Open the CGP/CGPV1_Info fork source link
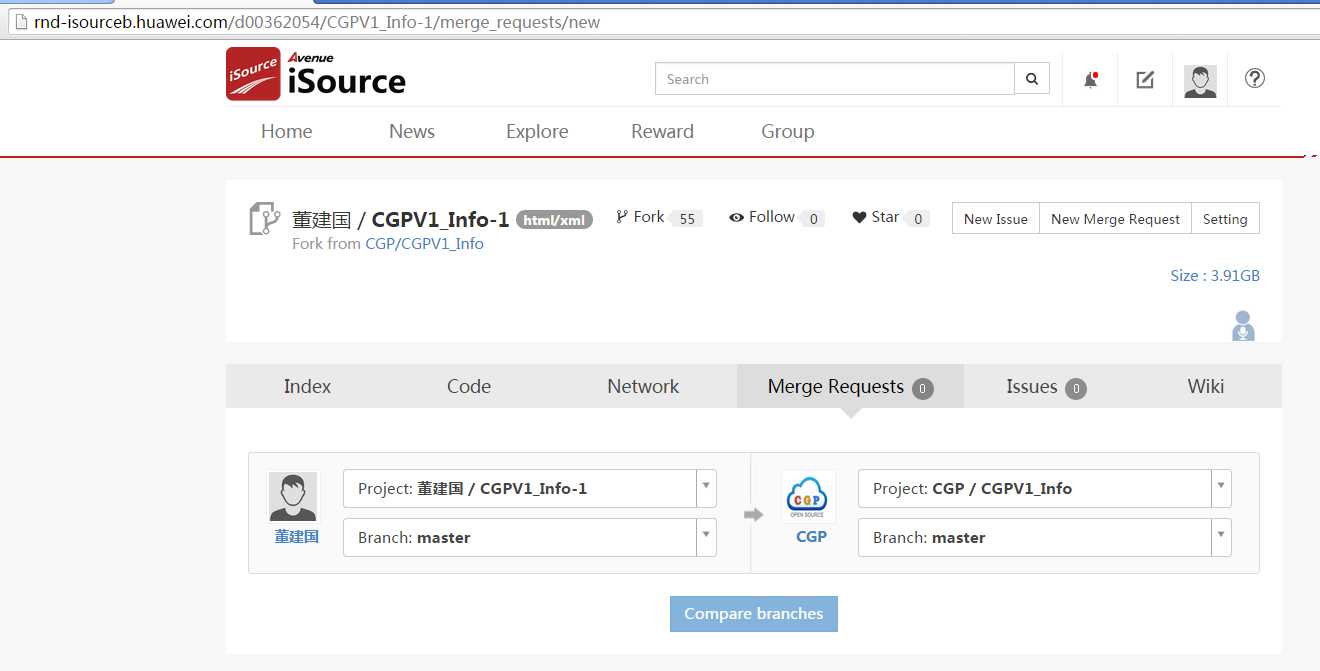Screen dimensions: 1320x671 point(424,244)
